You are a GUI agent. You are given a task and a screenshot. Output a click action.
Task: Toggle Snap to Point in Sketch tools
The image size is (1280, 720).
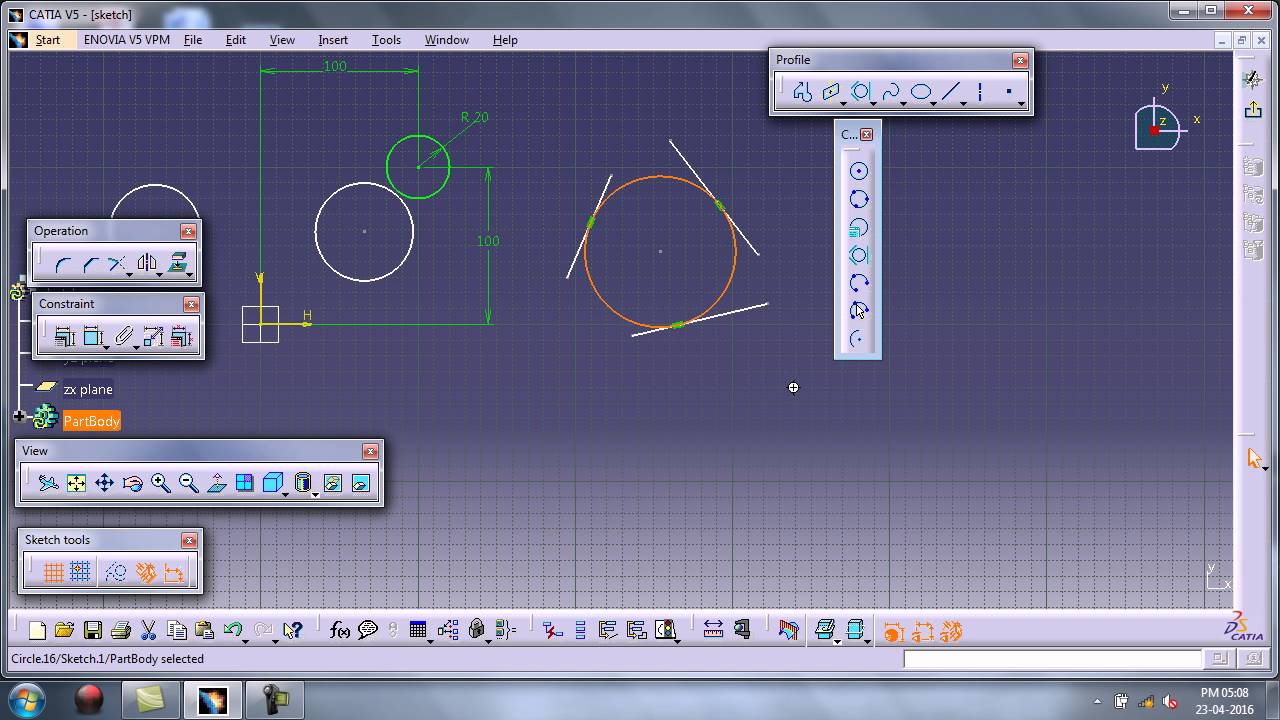point(81,572)
